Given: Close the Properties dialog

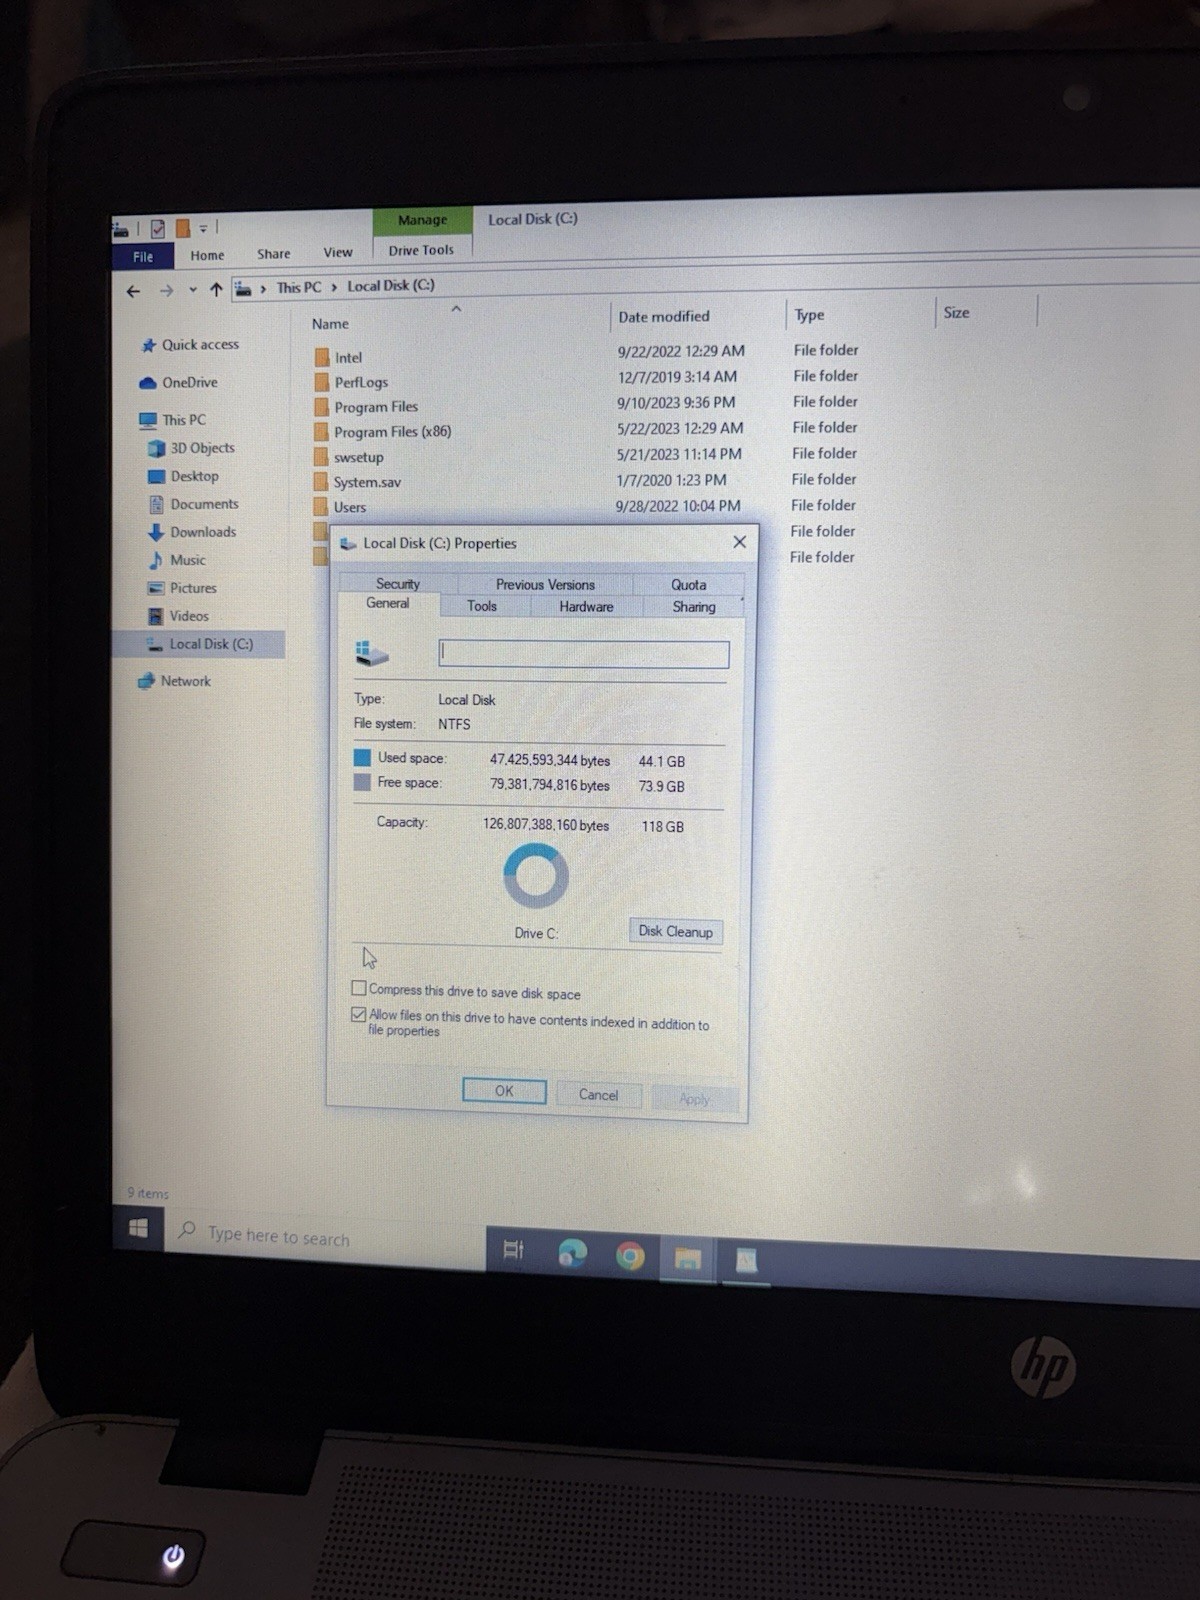Looking at the screenshot, I should [739, 542].
